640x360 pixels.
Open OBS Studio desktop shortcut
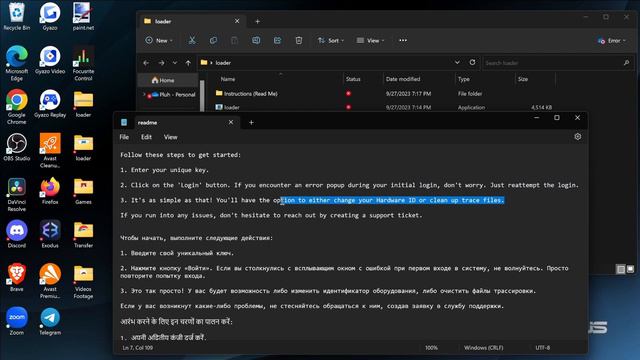pos(17,147)
